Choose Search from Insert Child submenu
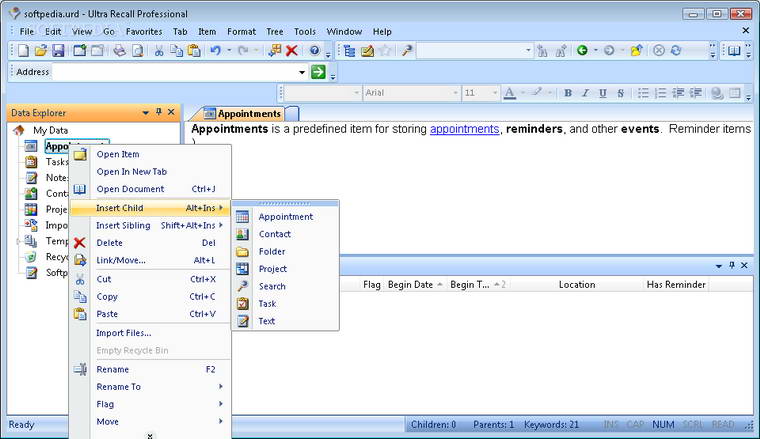Viewport: 760px width, 439px height. coord(285,286)
